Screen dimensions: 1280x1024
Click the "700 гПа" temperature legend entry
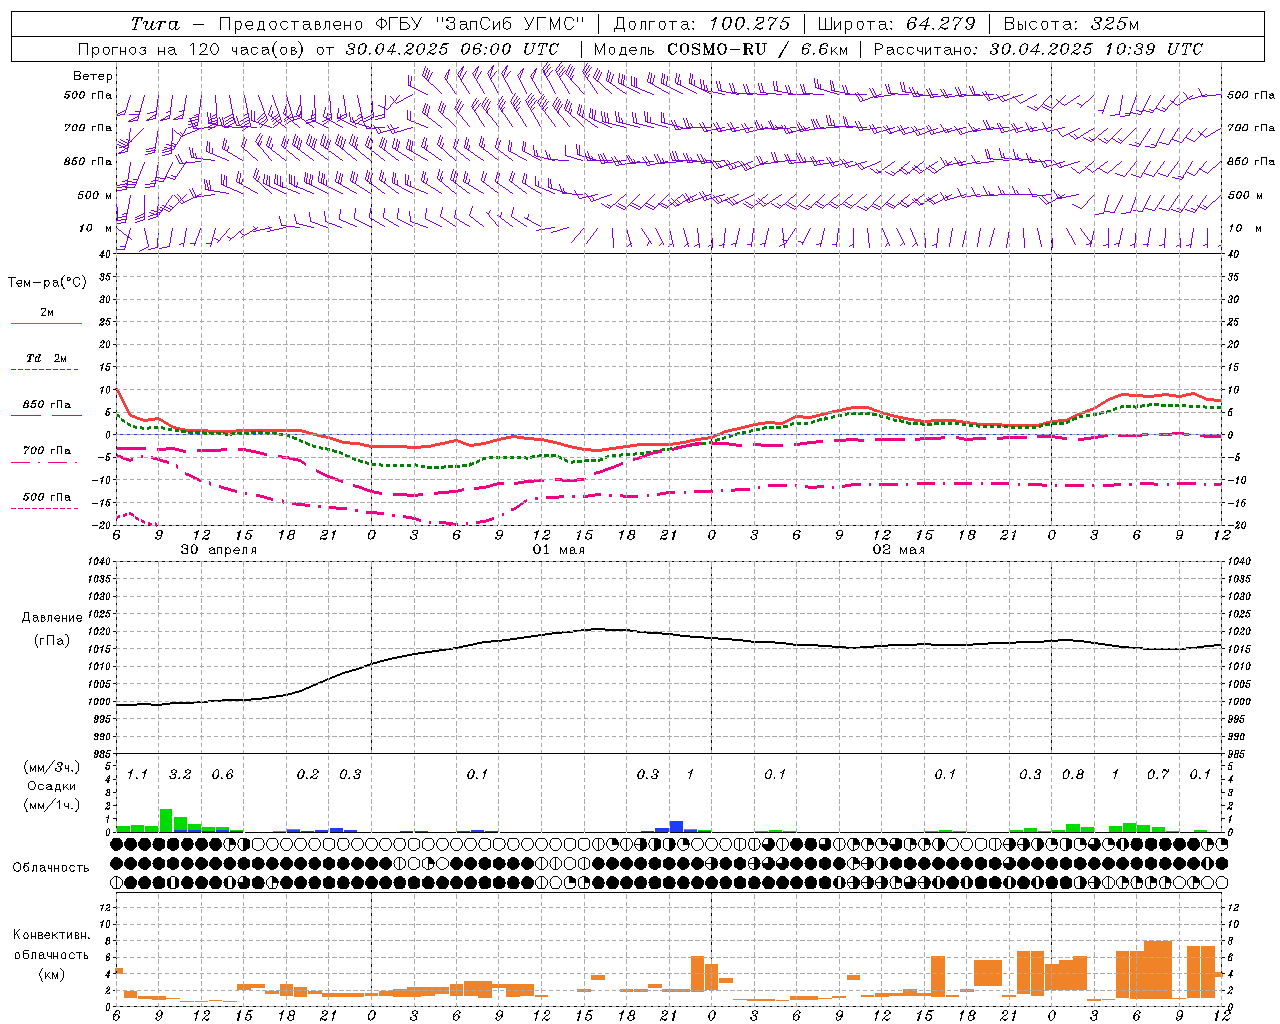(x=47, y=451)
